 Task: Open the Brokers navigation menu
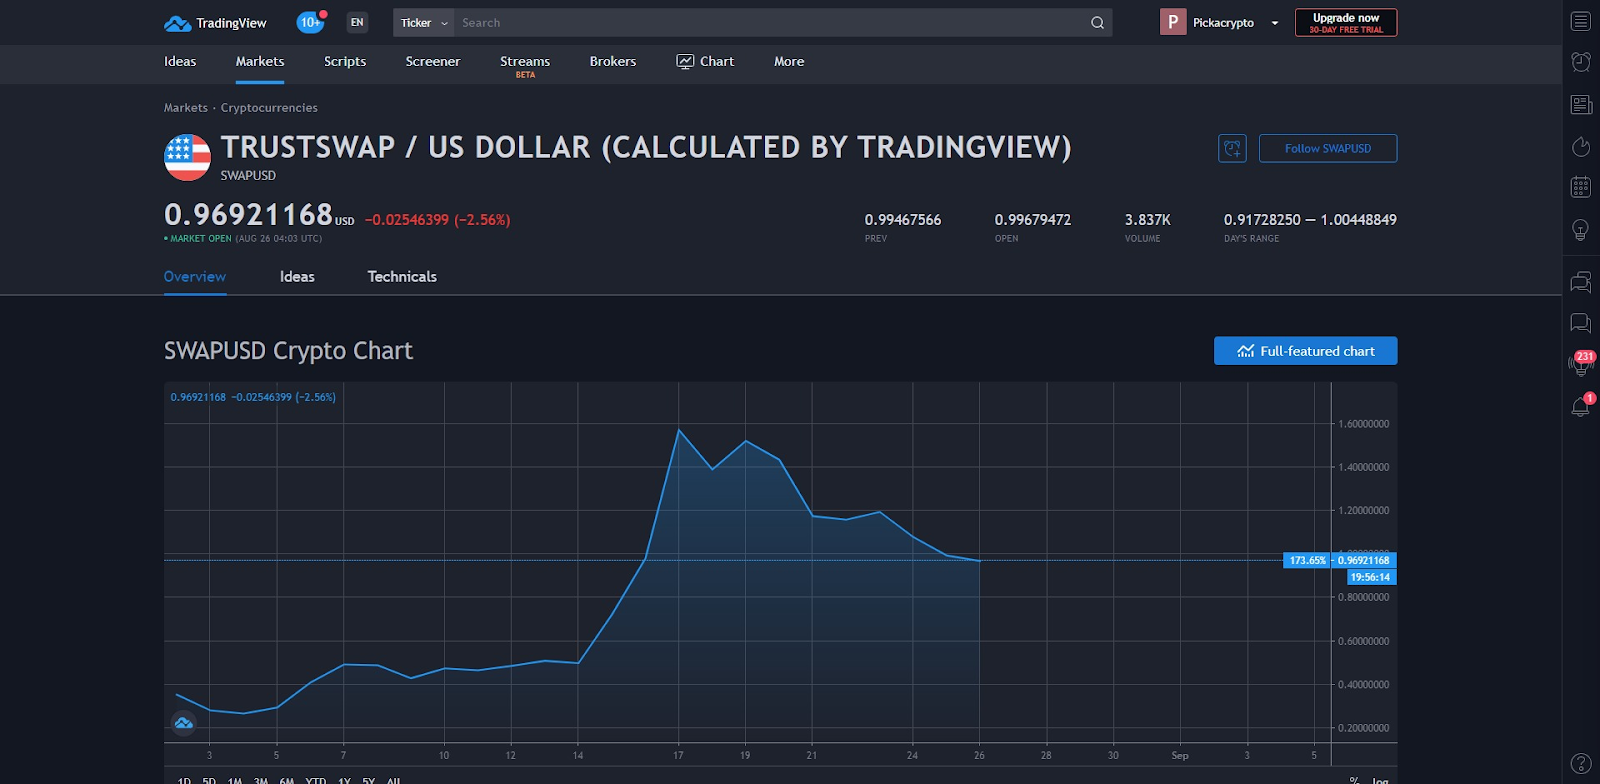[x=613, y=61]
